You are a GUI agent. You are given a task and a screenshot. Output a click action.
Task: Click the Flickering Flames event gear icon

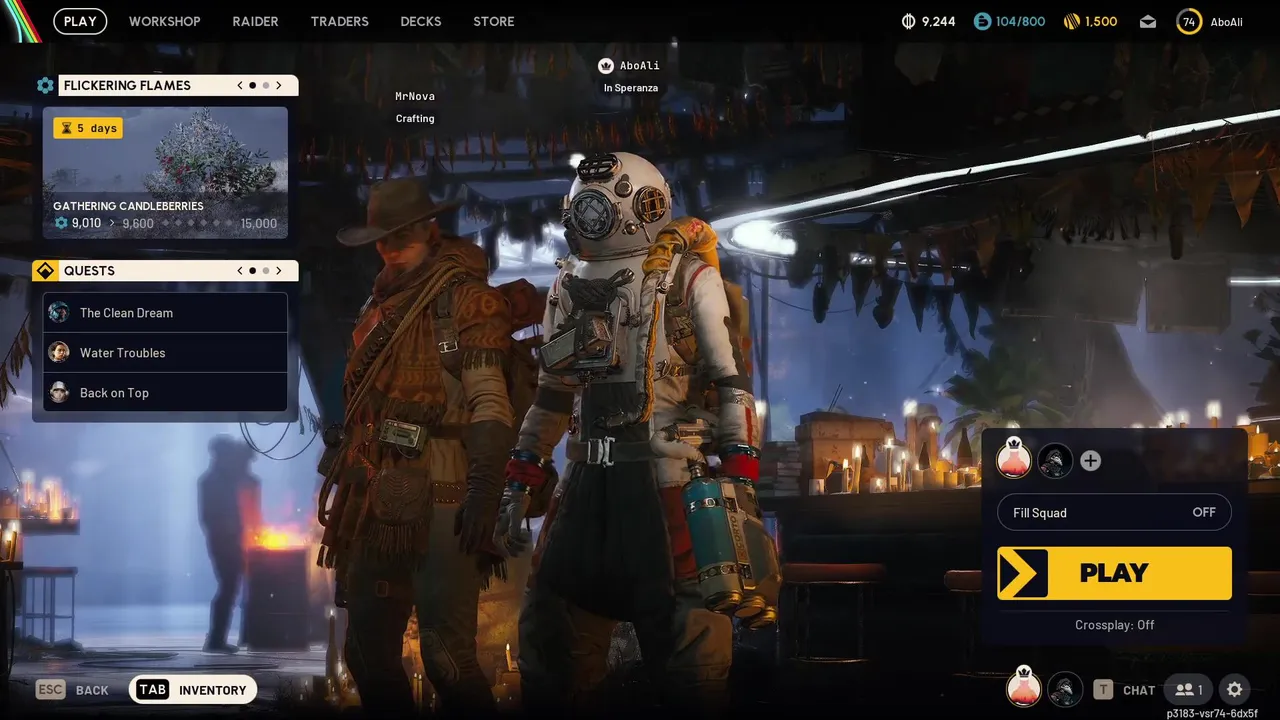tap(45, 85)
